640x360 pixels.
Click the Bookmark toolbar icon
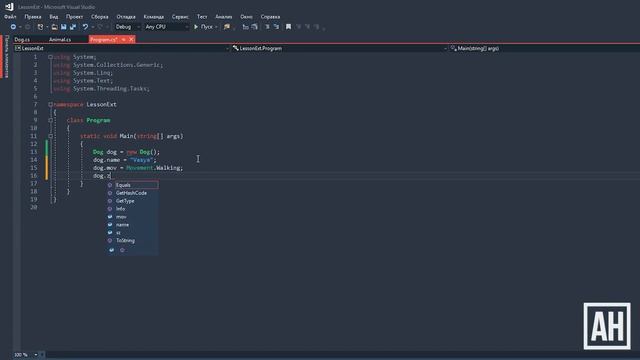[288, 27]
